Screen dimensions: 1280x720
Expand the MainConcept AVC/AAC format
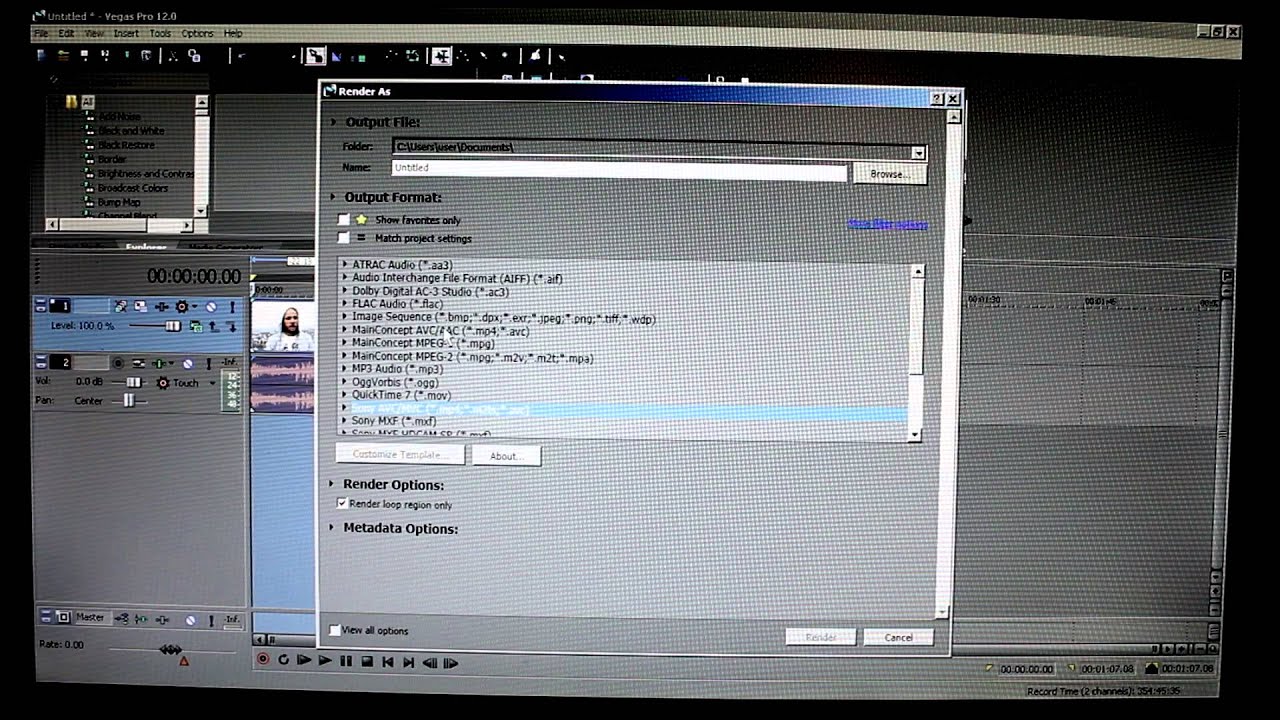click(x=345, y=330)
